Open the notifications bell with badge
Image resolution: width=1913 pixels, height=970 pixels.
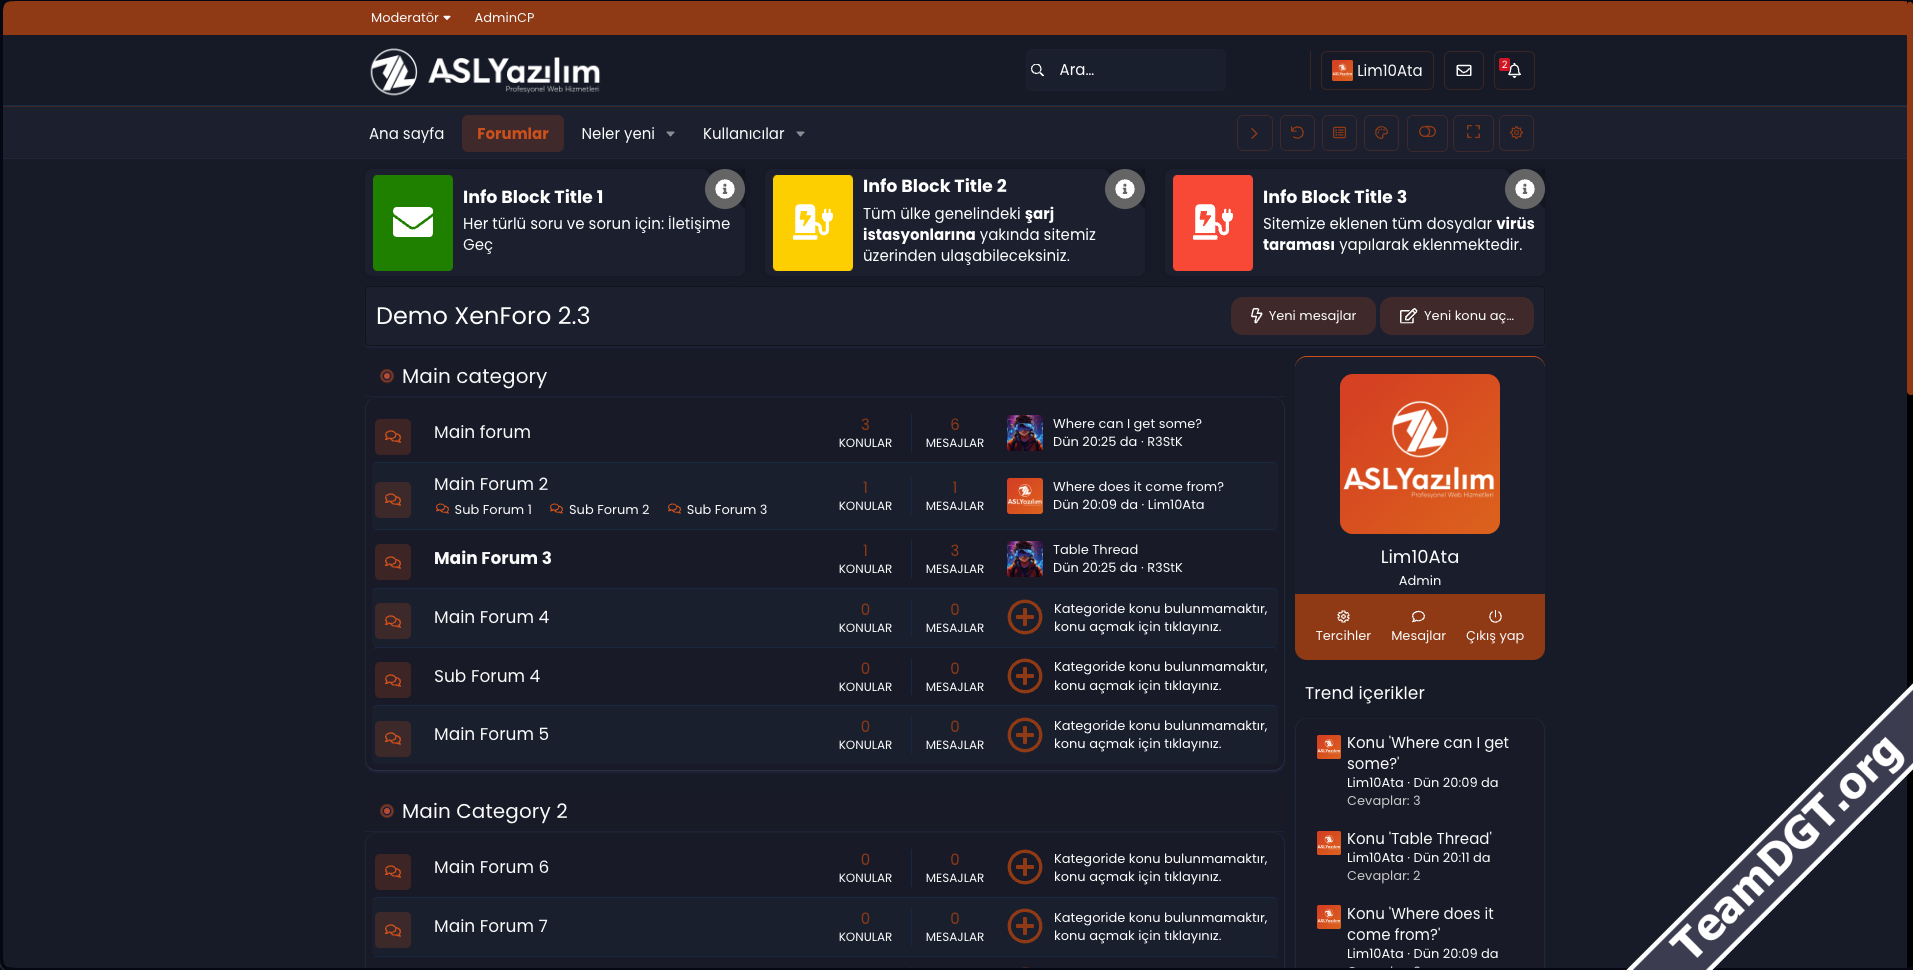click(1514, 71)
